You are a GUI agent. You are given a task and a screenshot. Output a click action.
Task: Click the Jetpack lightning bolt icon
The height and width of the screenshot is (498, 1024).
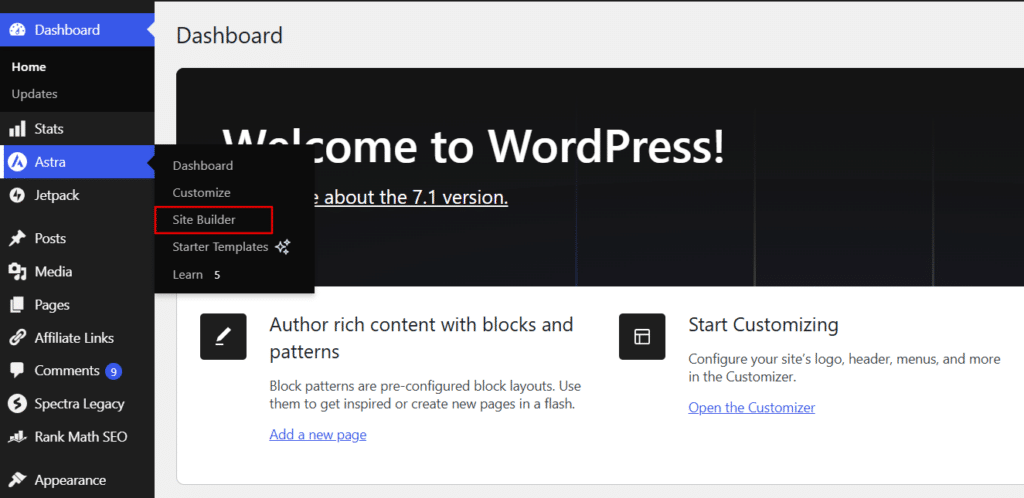click(x=18, y=196)
